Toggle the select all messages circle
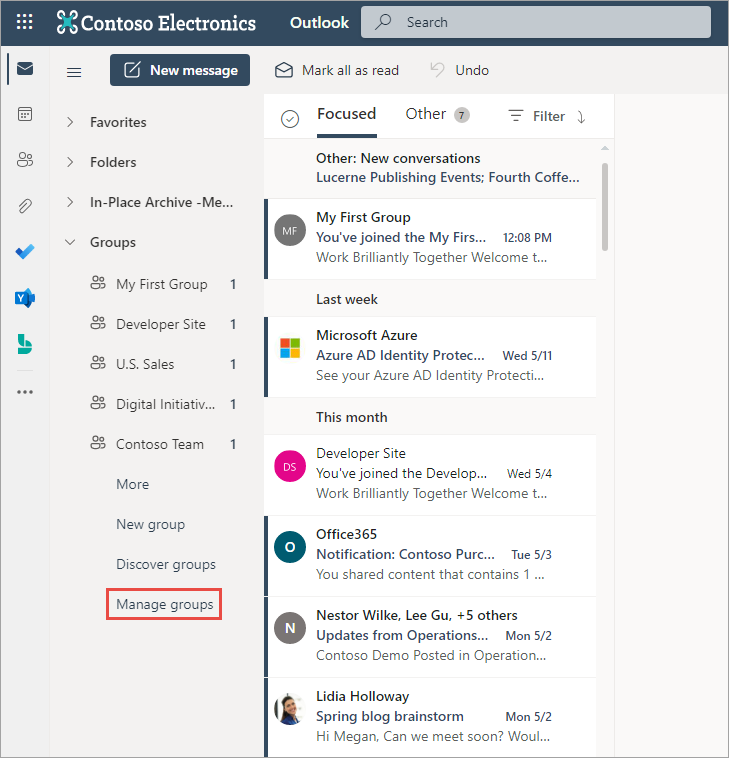The height and width of the screenshot is (758, 729). coord(290,118)
